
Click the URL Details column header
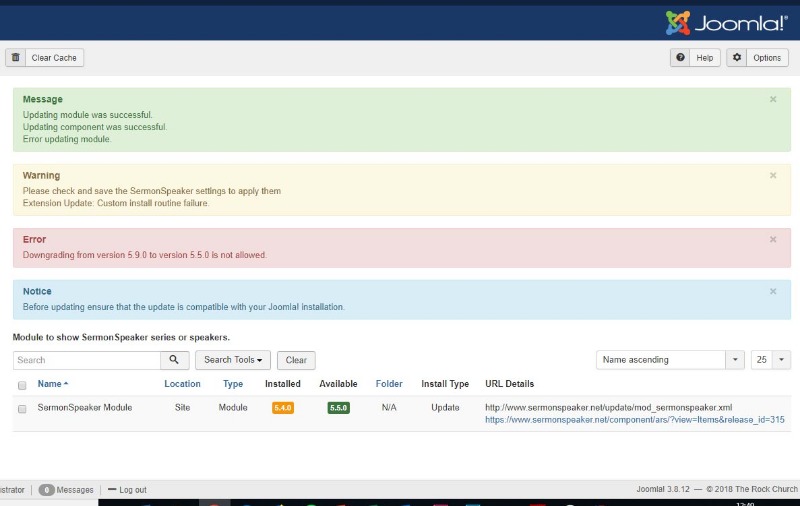point(509,384)
